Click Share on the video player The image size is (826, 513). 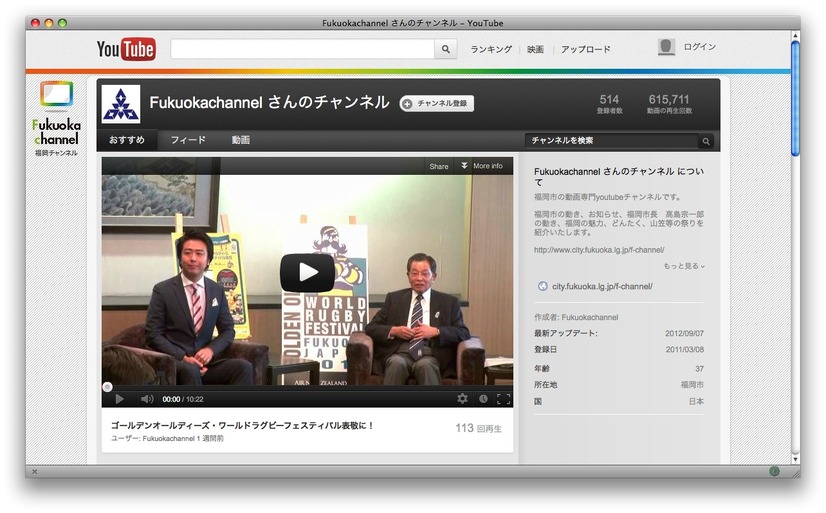coord(439,166)
